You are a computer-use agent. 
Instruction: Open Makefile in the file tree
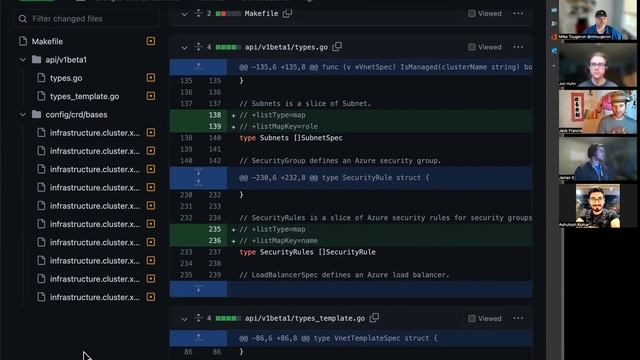coord(47,42)
